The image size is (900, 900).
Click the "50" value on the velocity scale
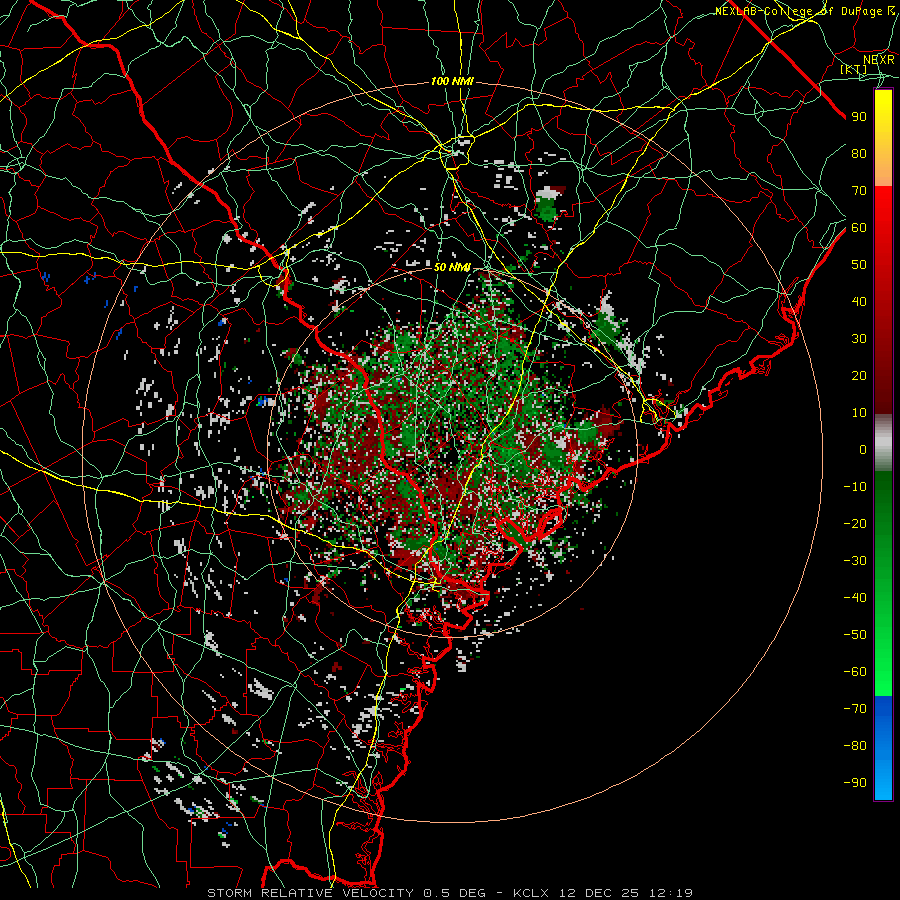859,265
